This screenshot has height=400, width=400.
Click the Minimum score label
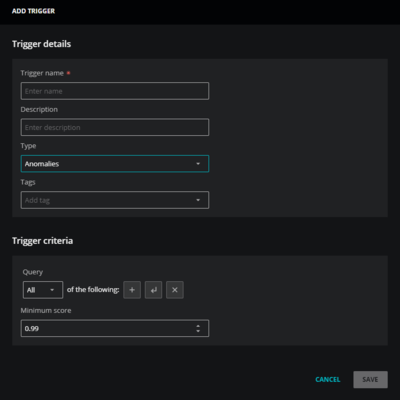[x=46, y=310]
